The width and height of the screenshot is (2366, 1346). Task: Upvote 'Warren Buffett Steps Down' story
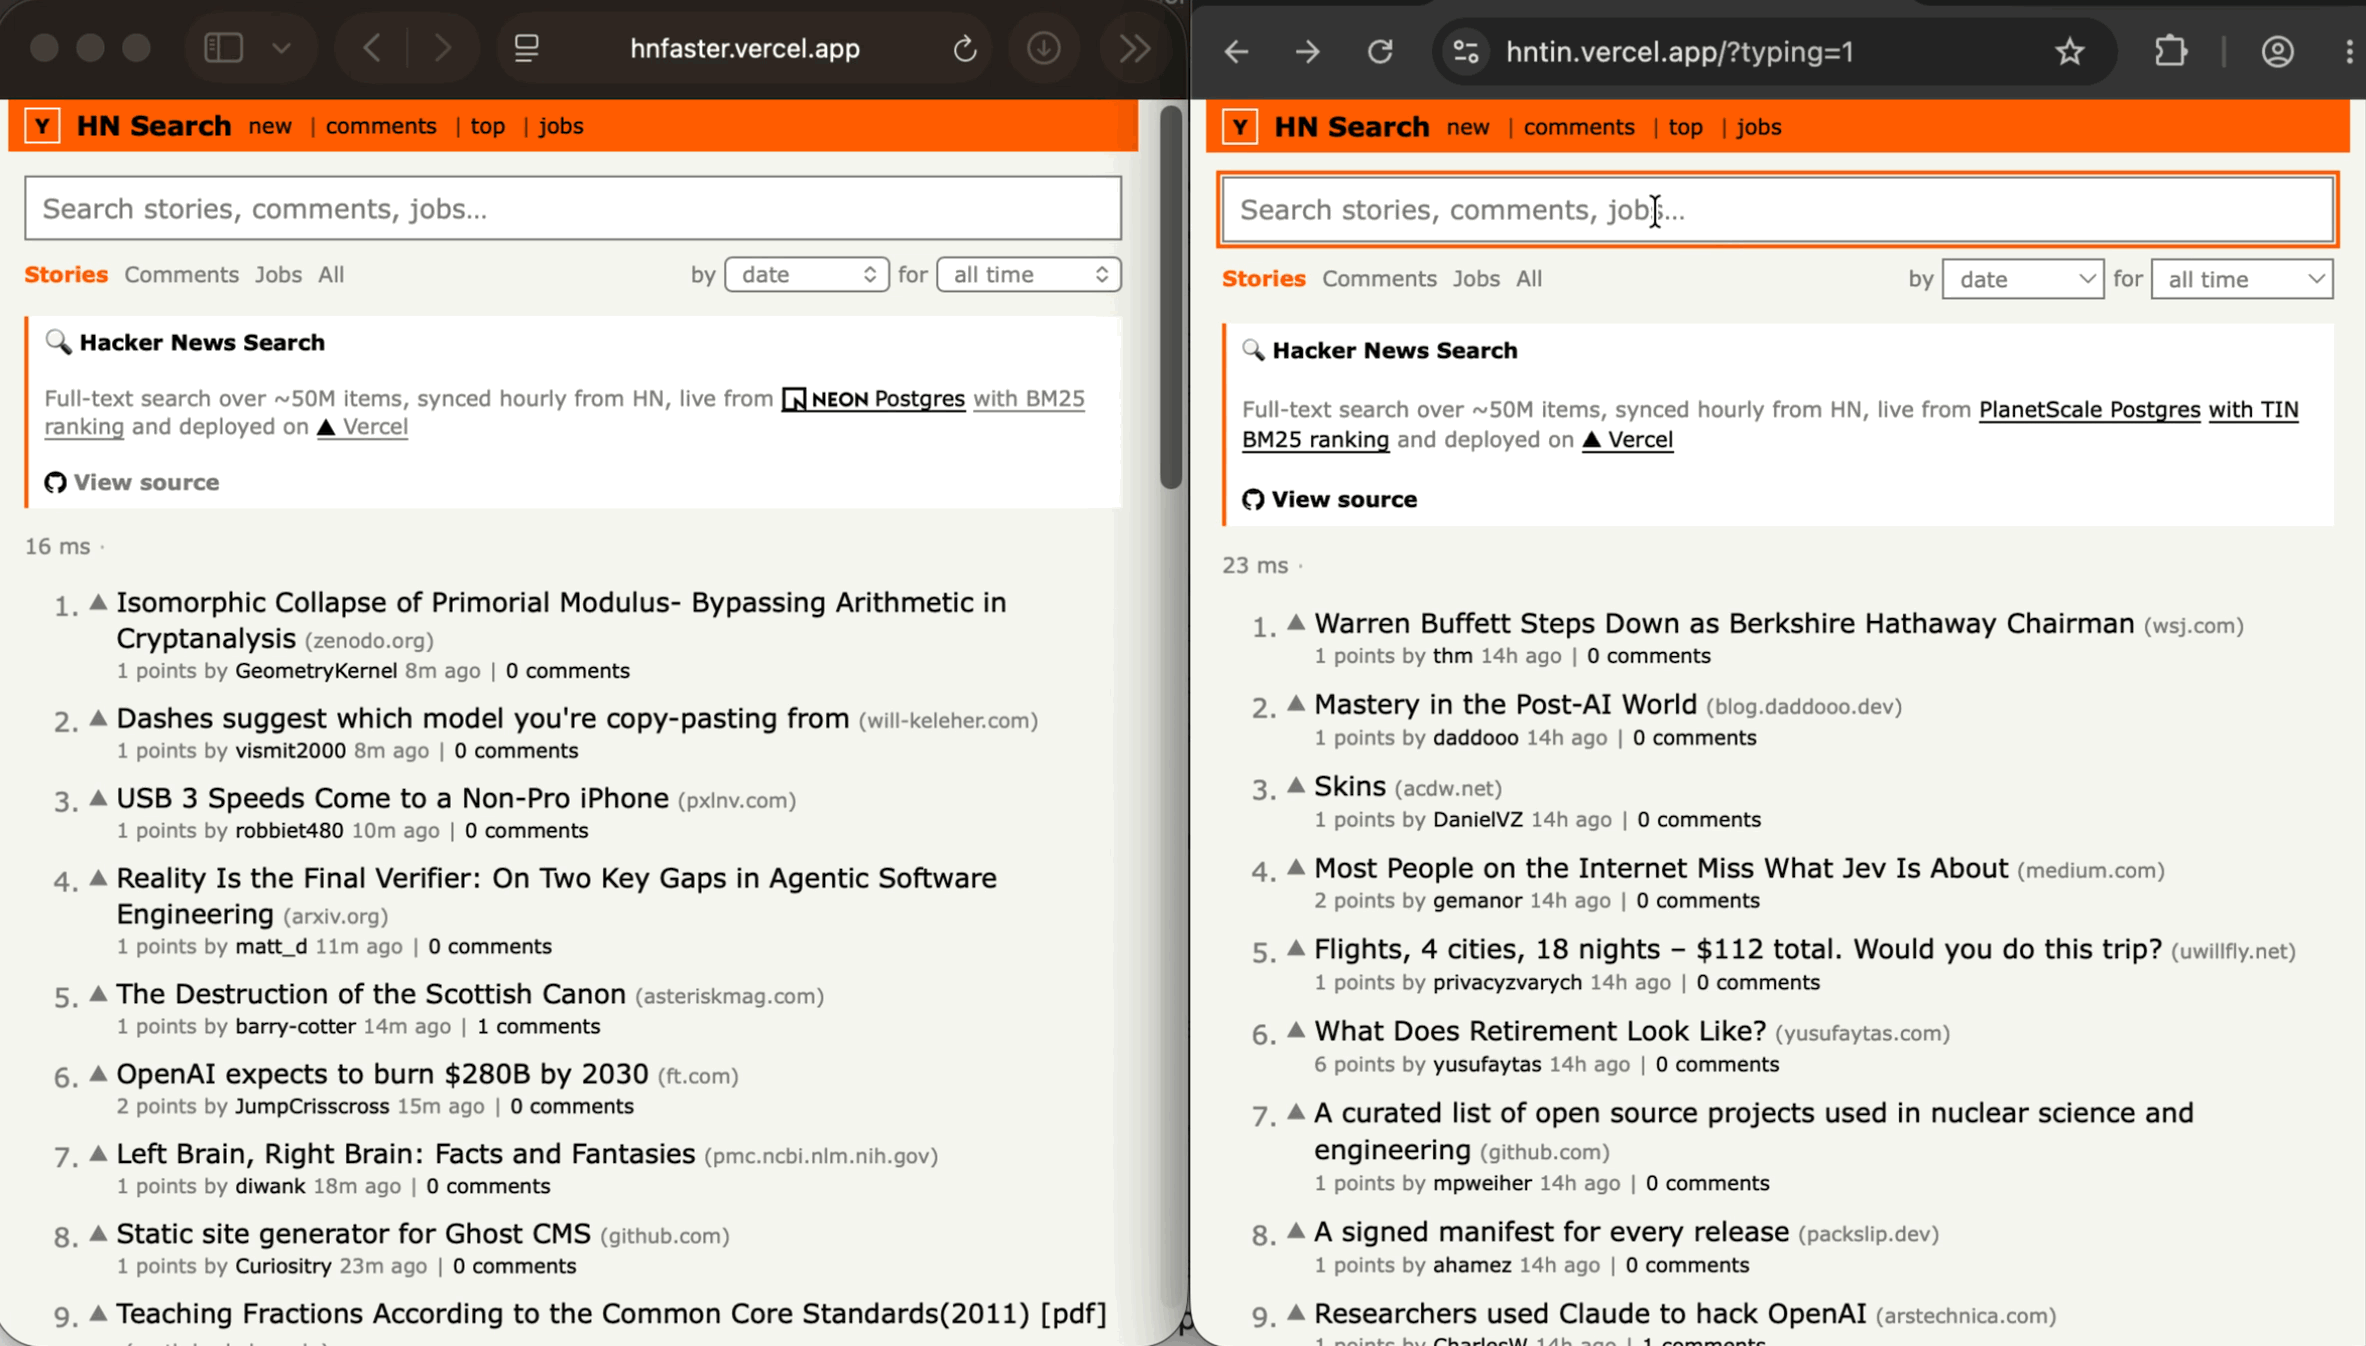(x=1296, y=622)
